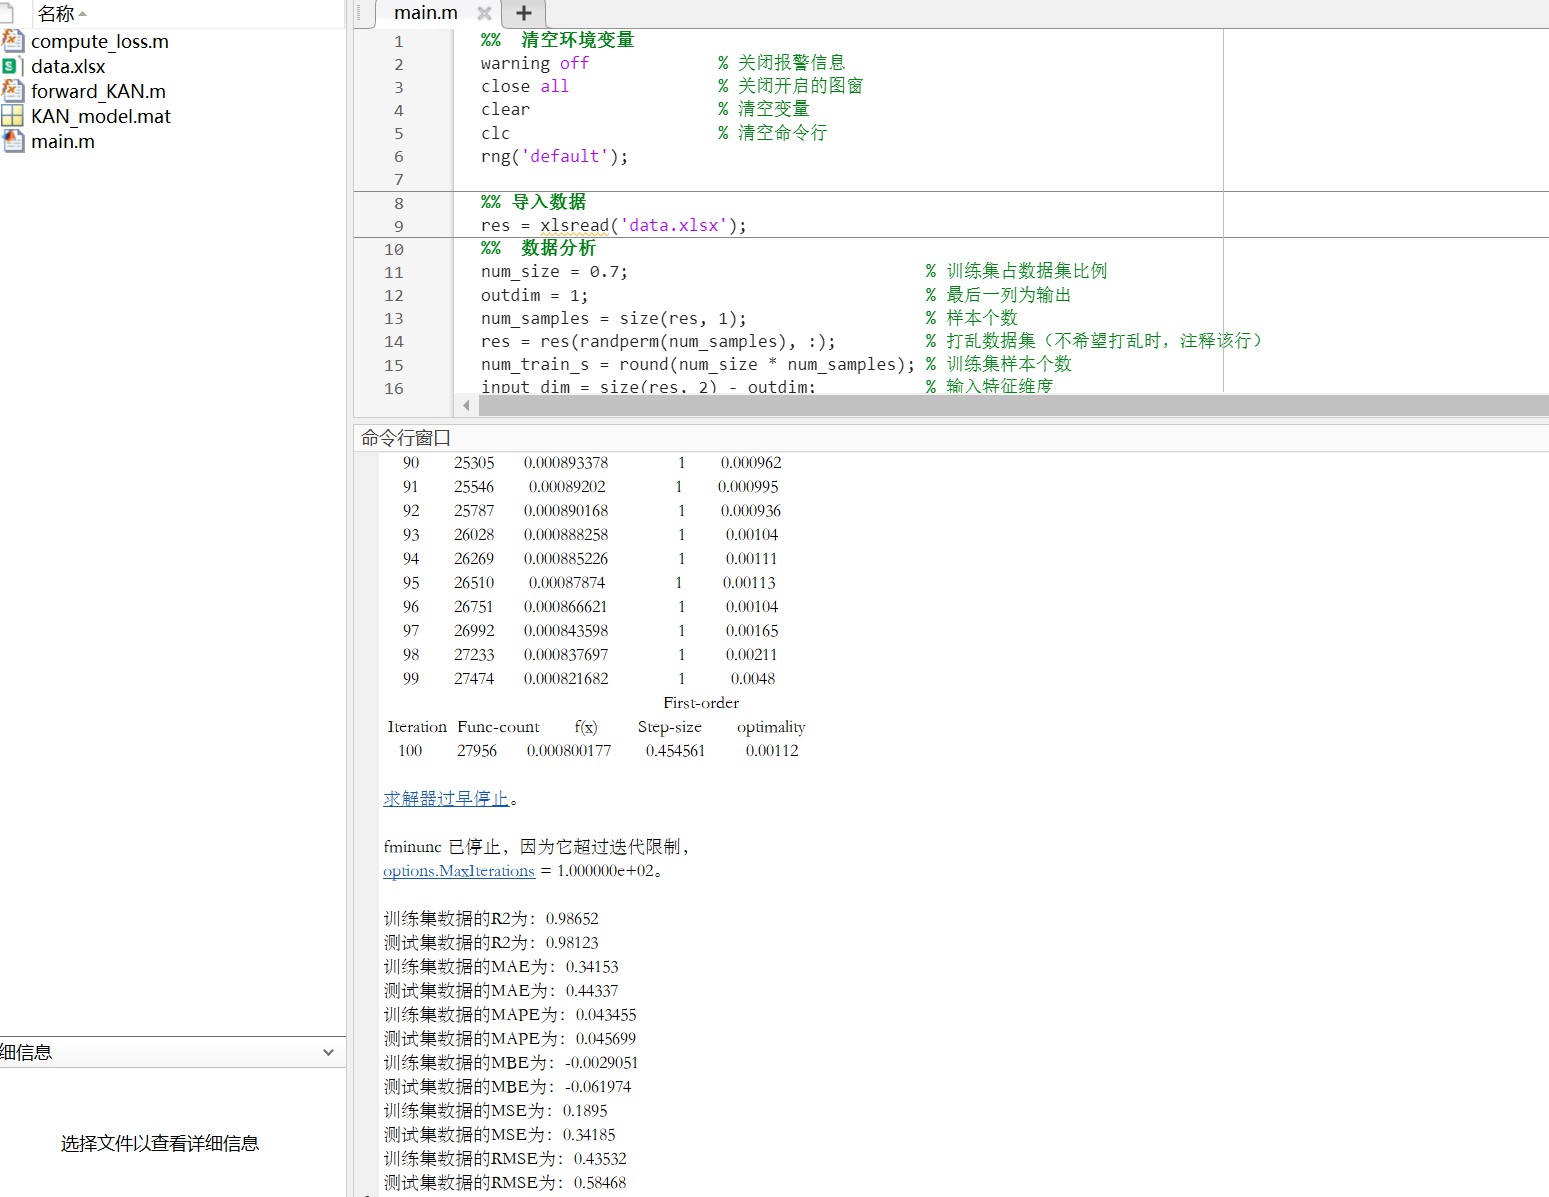Click the 命令行窗口 panel title
The height and width of the screenshot is (1197, 1549).
[406, 438]
